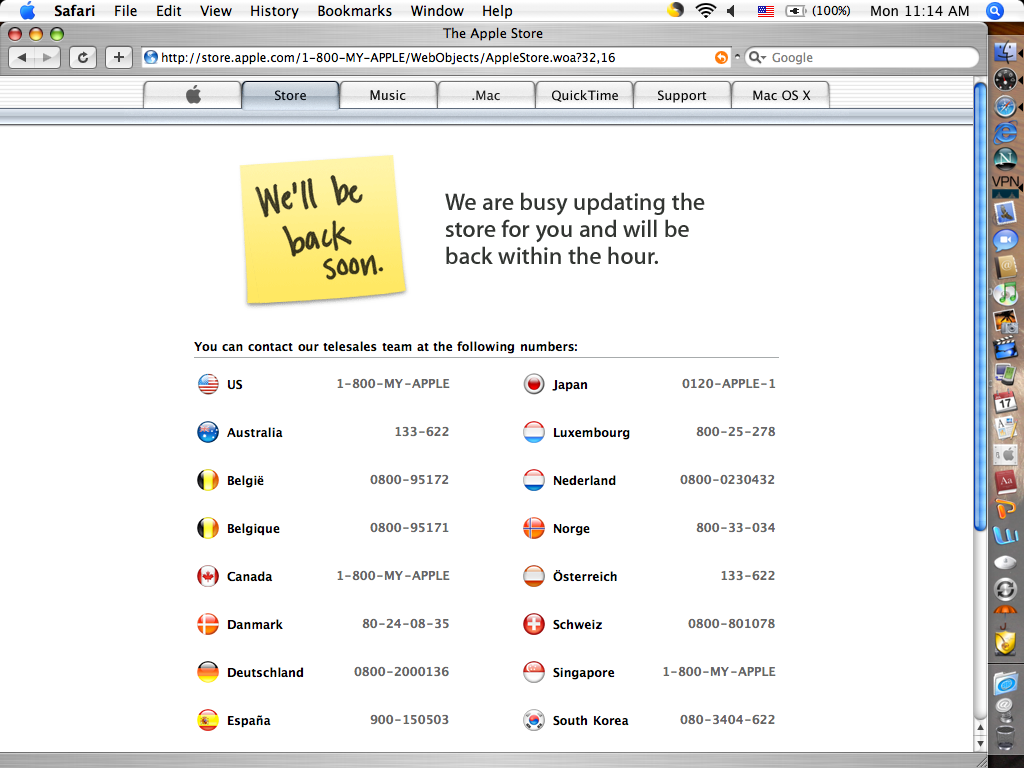The width and height of the screenshot is (1024, 768).
Task: Open the Edit menu
Action: pos(168,10)
